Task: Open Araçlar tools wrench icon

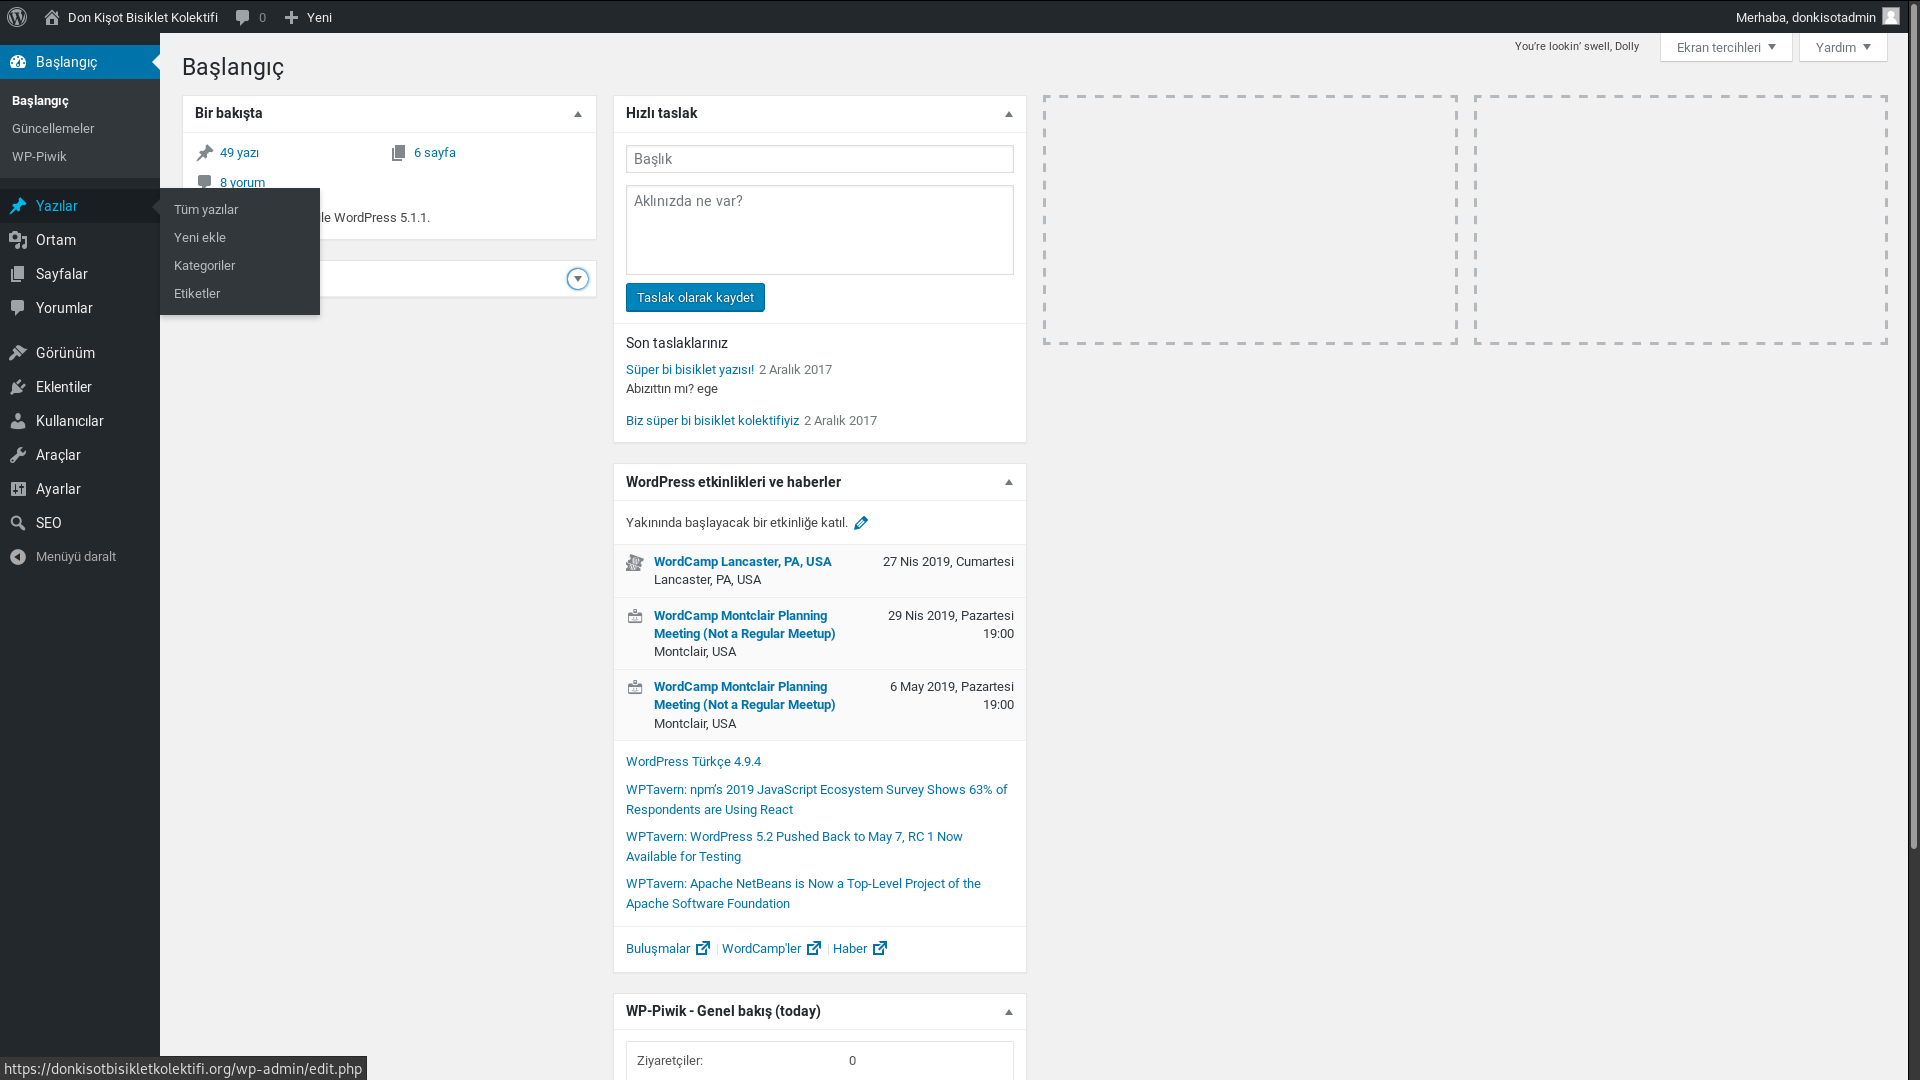Action: [x=19, y=454]
